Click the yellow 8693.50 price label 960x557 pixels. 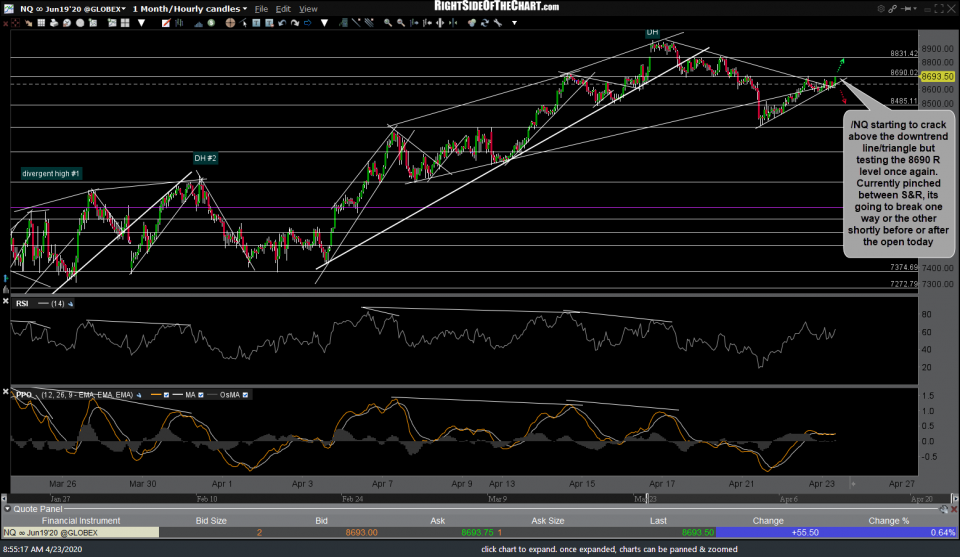[937, 77]
